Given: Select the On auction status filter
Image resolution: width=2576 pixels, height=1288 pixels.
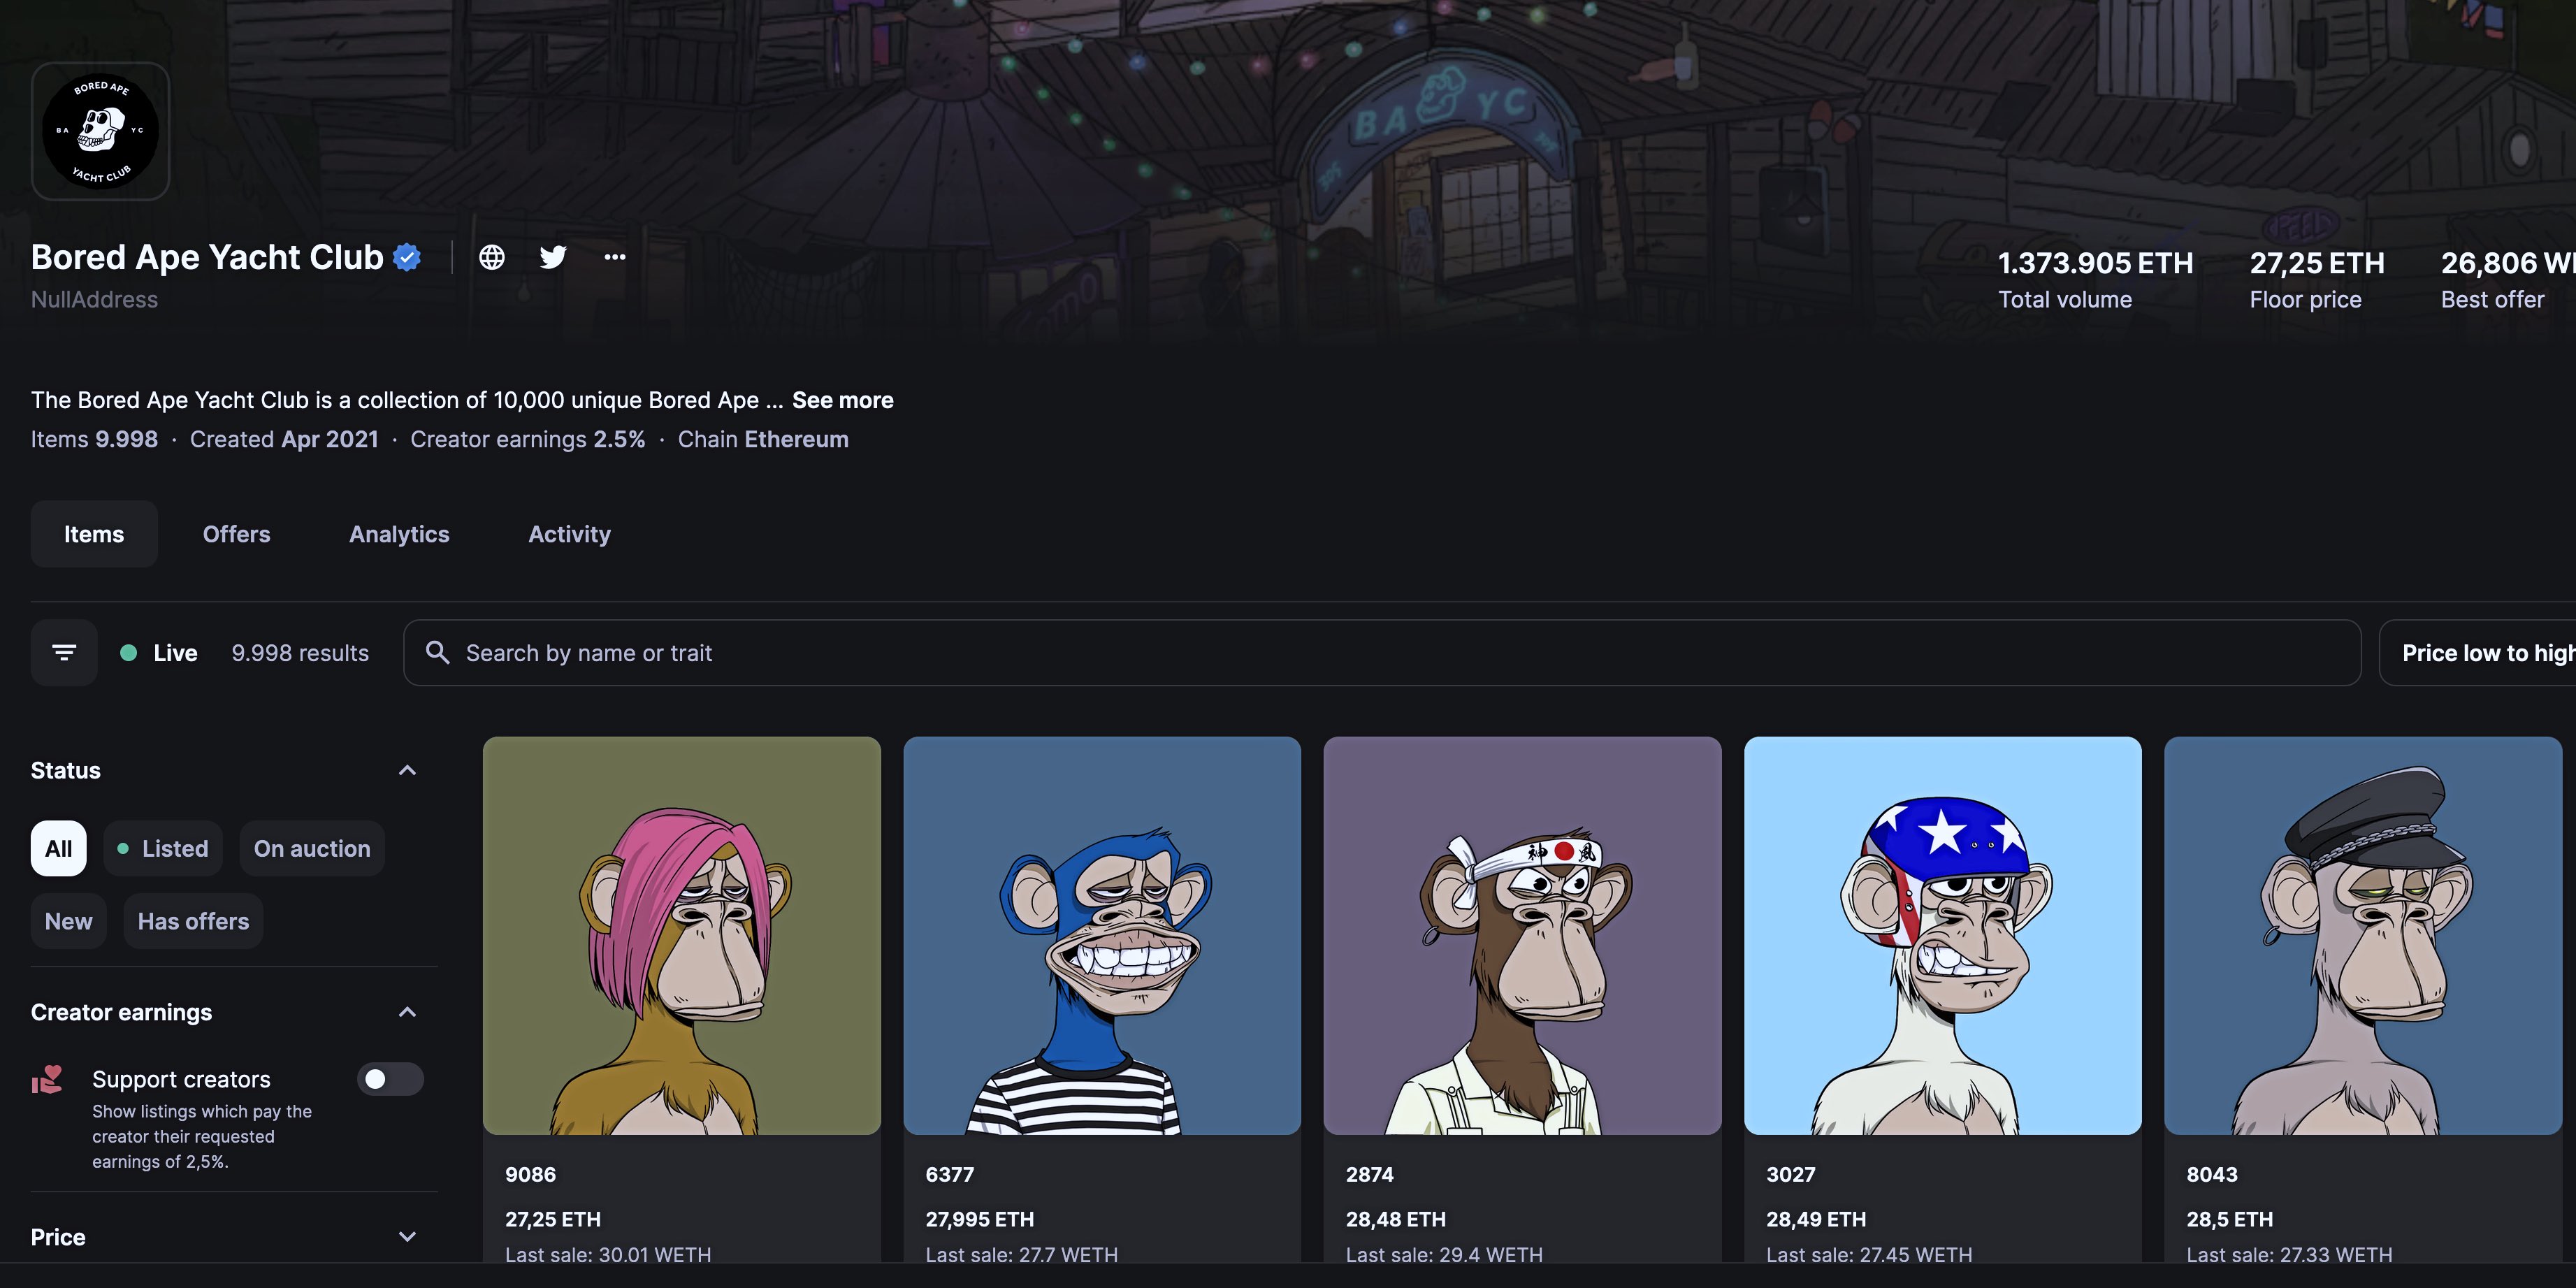Looking at the screenshot, I should coord(311,849).
